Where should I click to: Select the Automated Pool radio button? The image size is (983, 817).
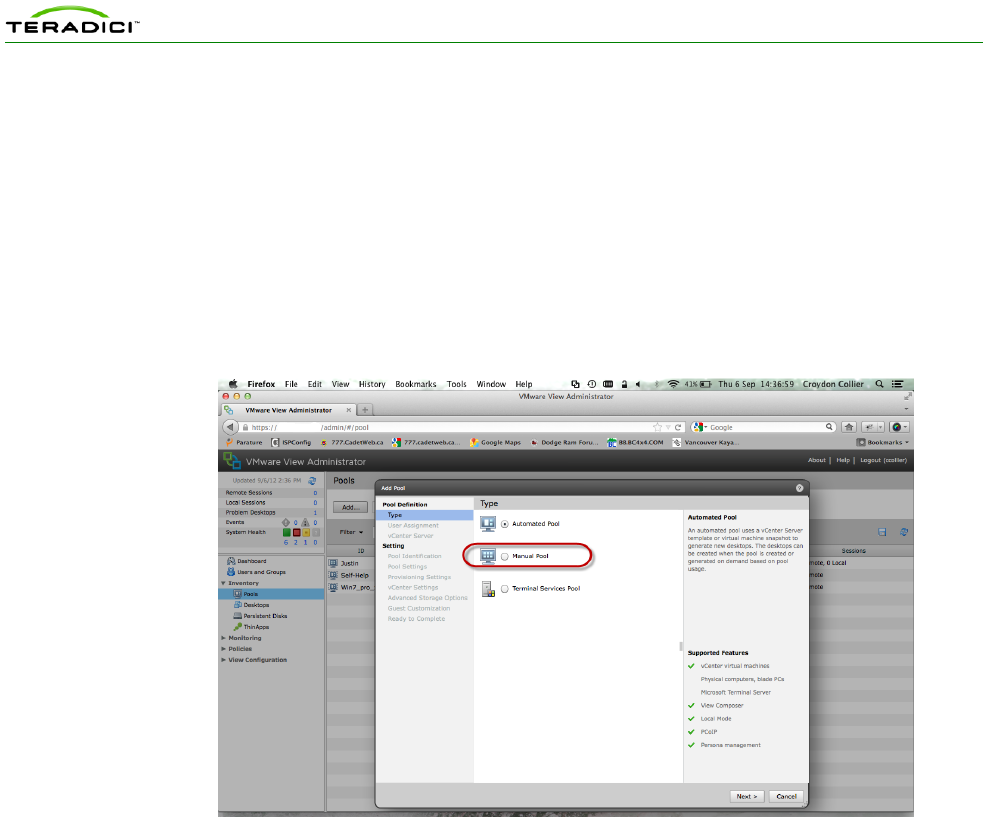click(505, 524)
